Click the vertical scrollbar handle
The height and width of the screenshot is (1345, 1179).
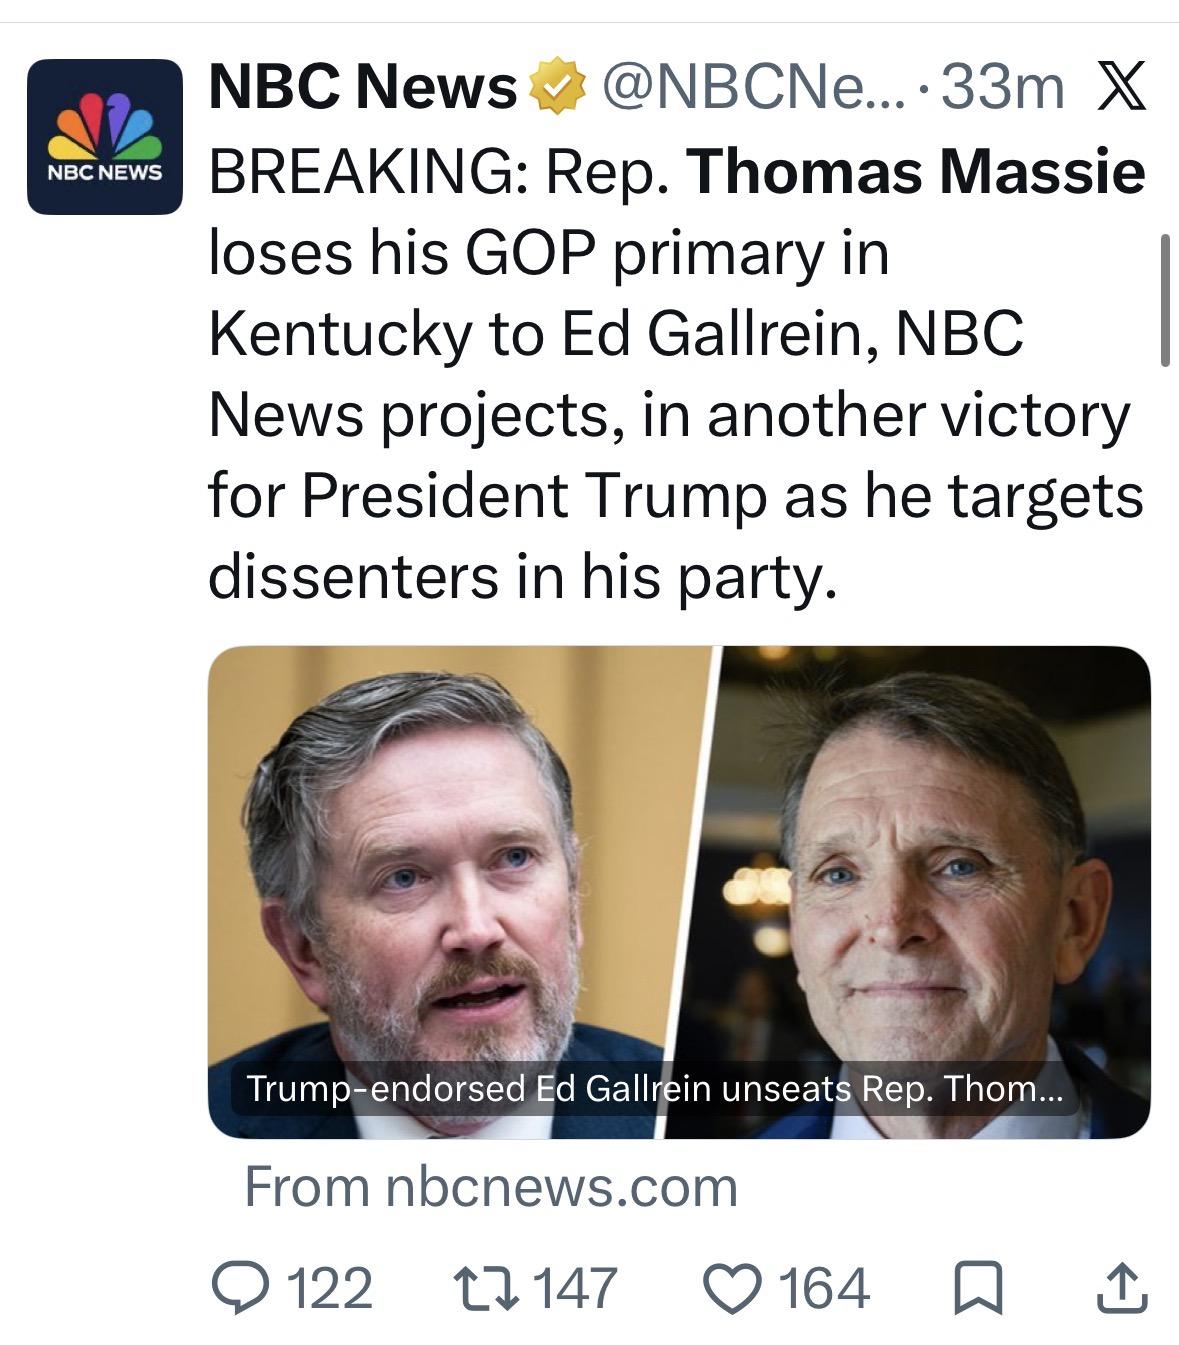1165,300
